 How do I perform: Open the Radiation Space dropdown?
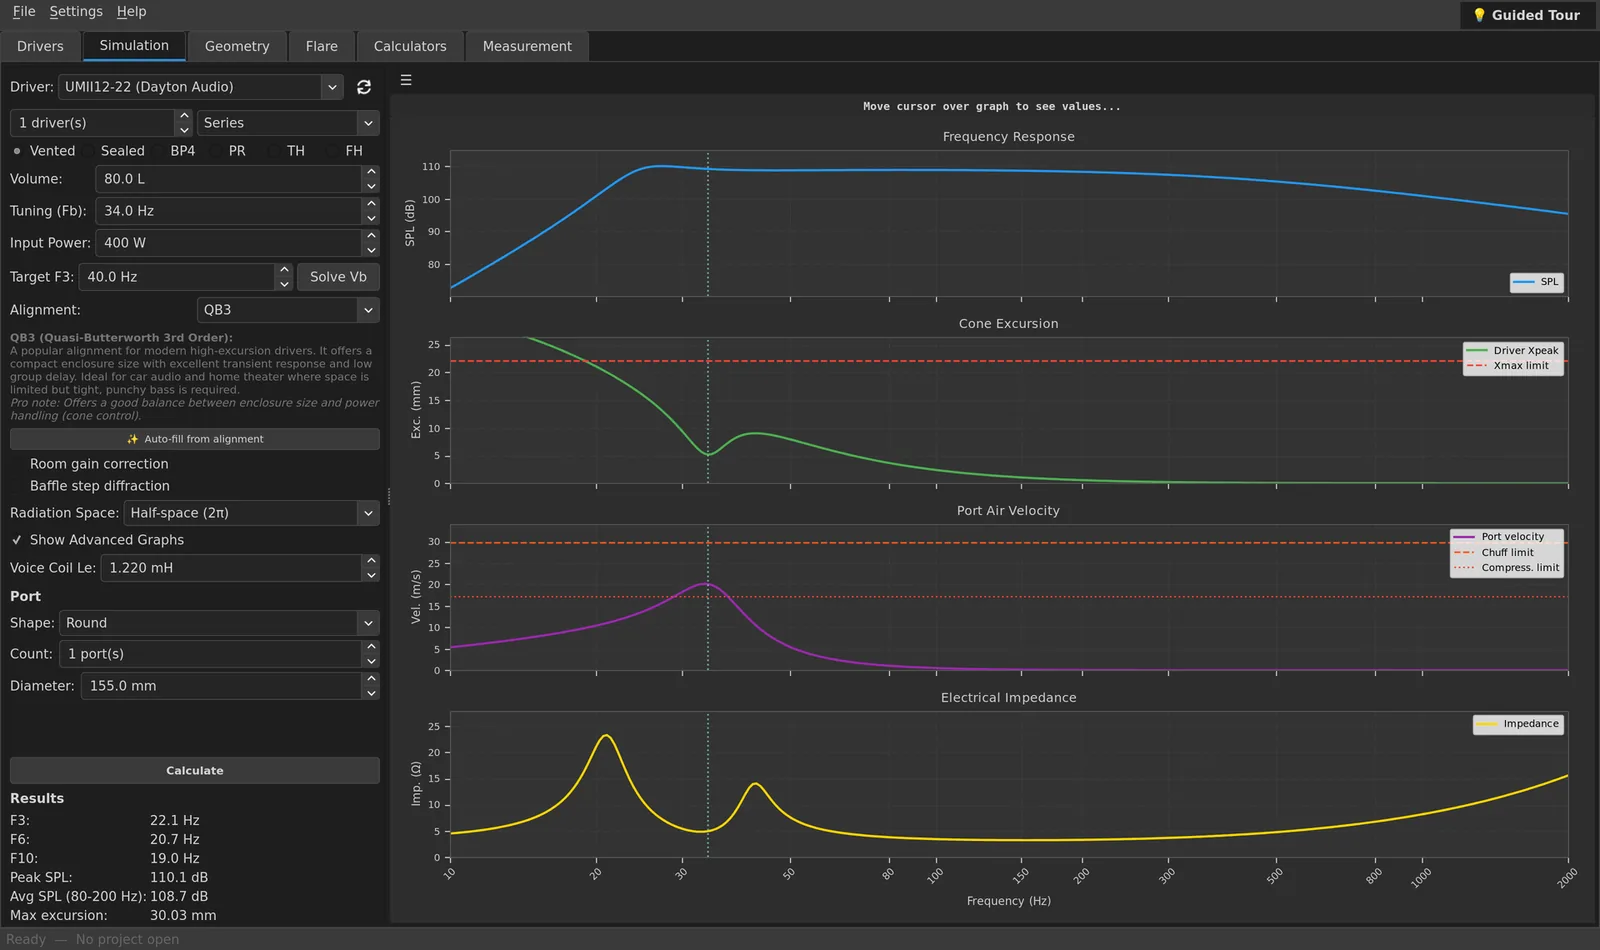251,513
